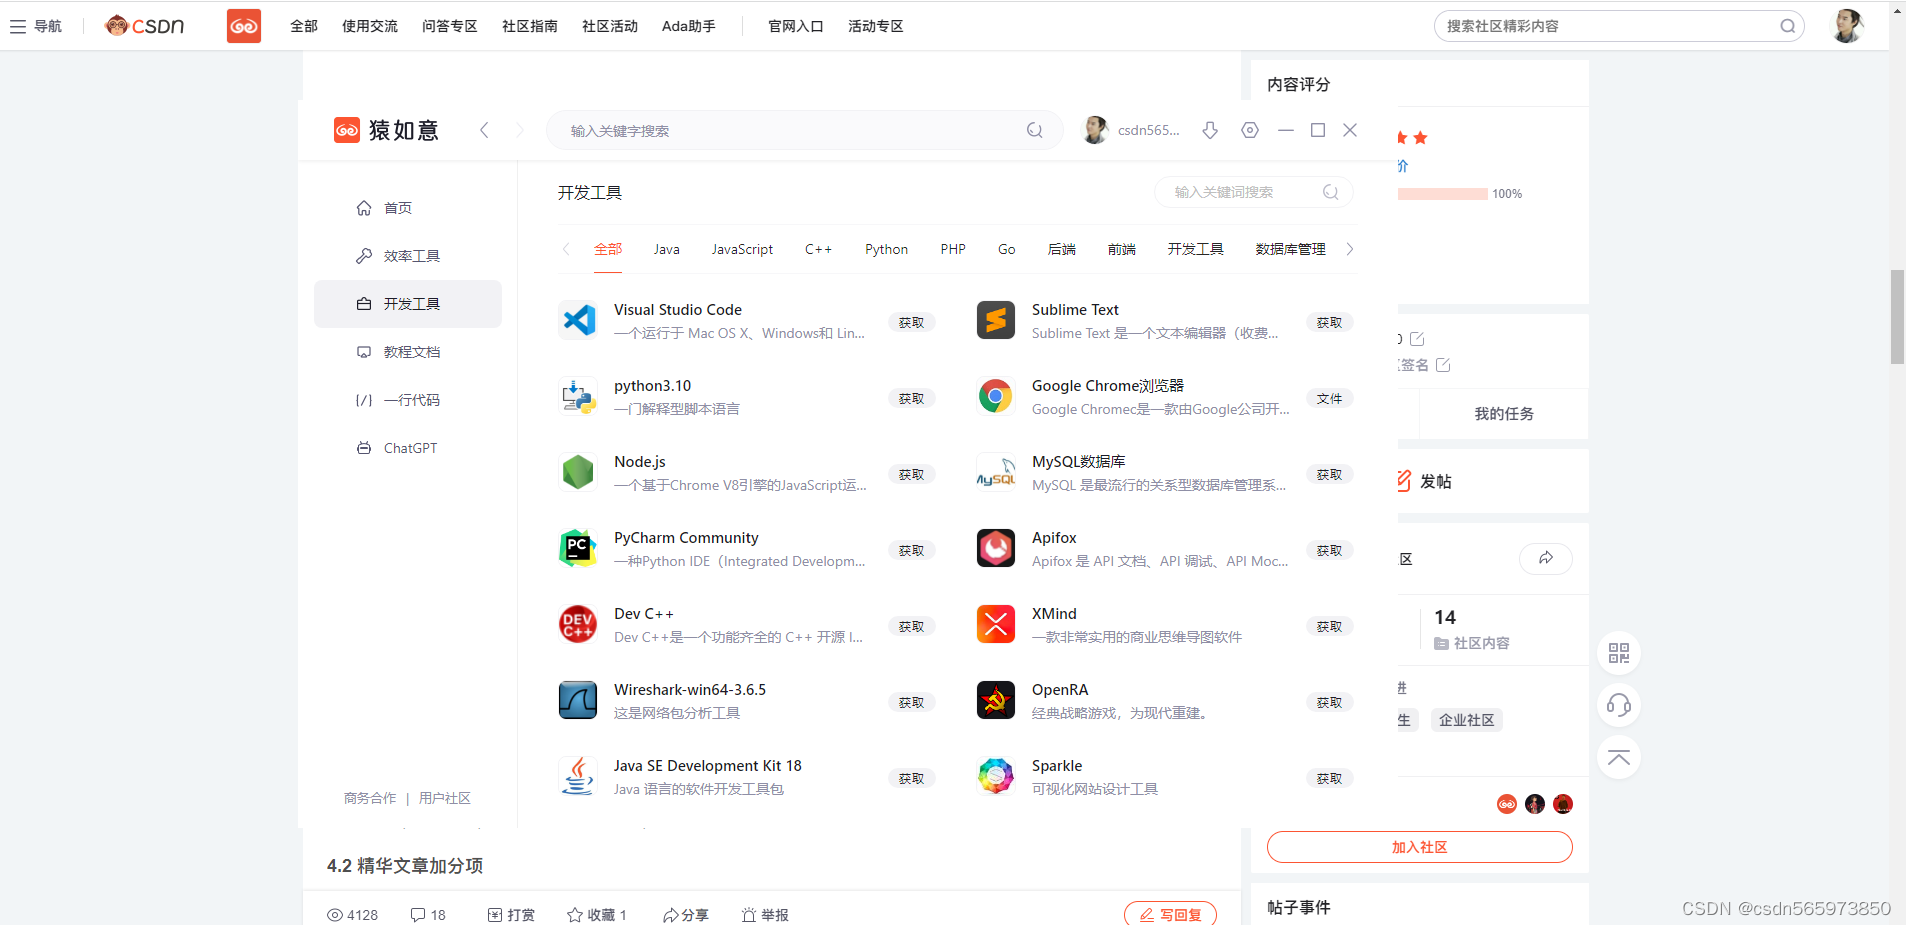Open the 猿如意 settings hexagon icon
The image size is (1906, 925).
(x=1250, y=130)
